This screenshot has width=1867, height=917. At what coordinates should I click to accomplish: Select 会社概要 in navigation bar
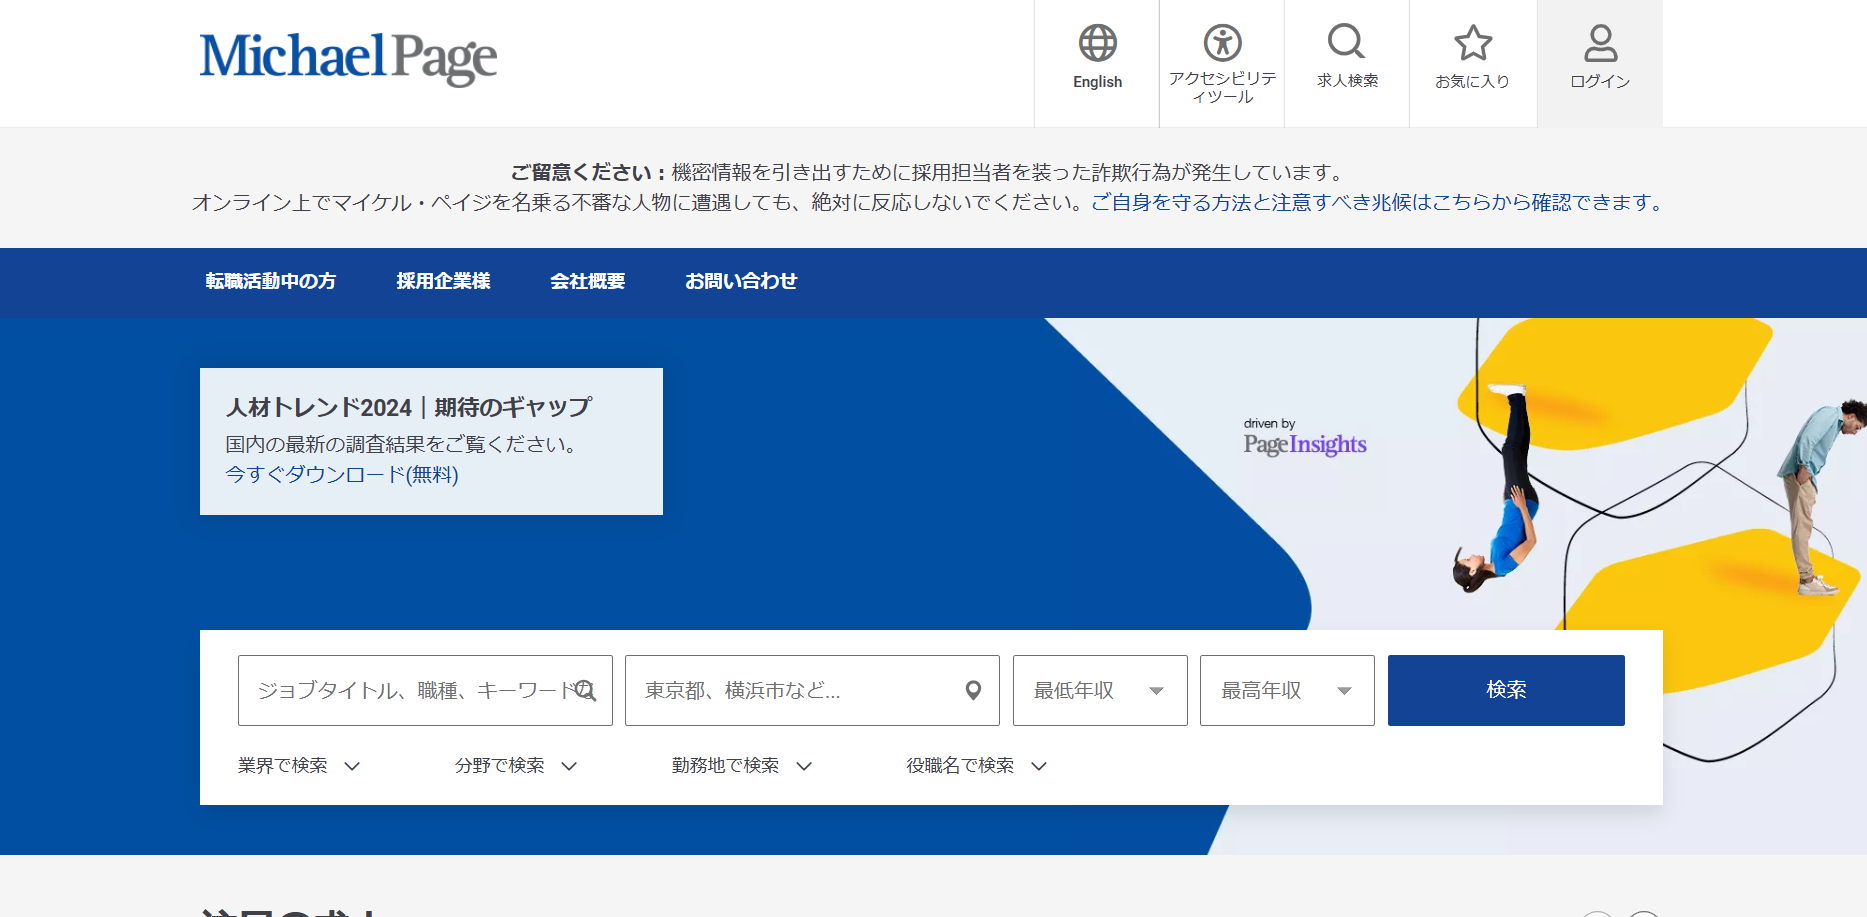pos(587,282)
